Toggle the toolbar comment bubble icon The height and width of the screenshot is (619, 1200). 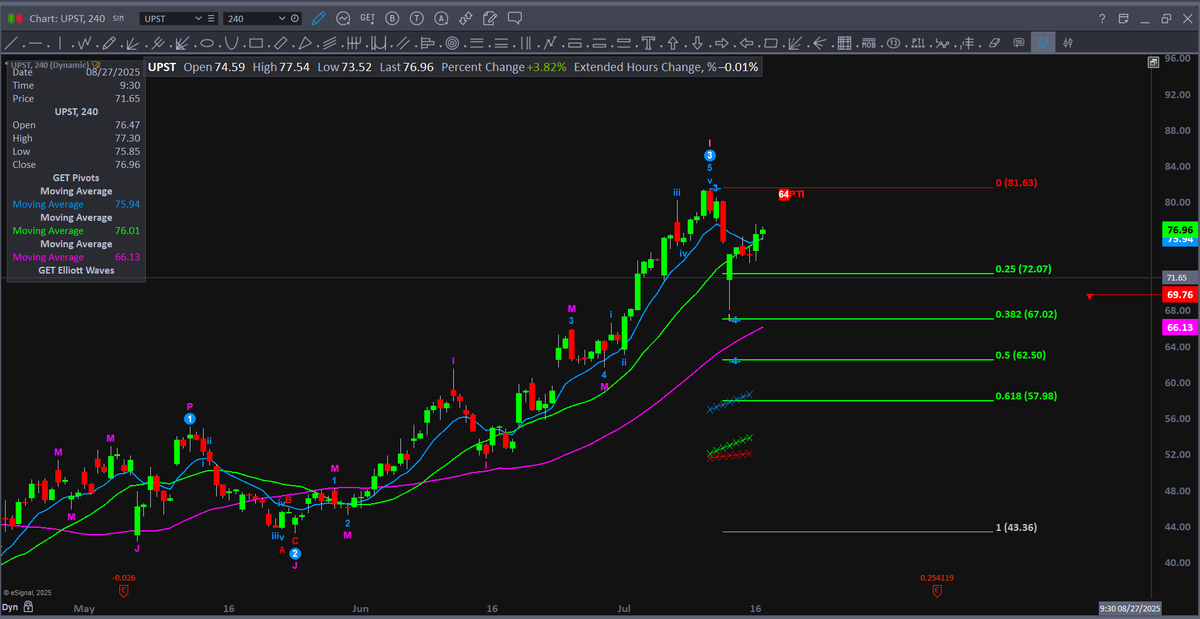[x=1019, y=43]
